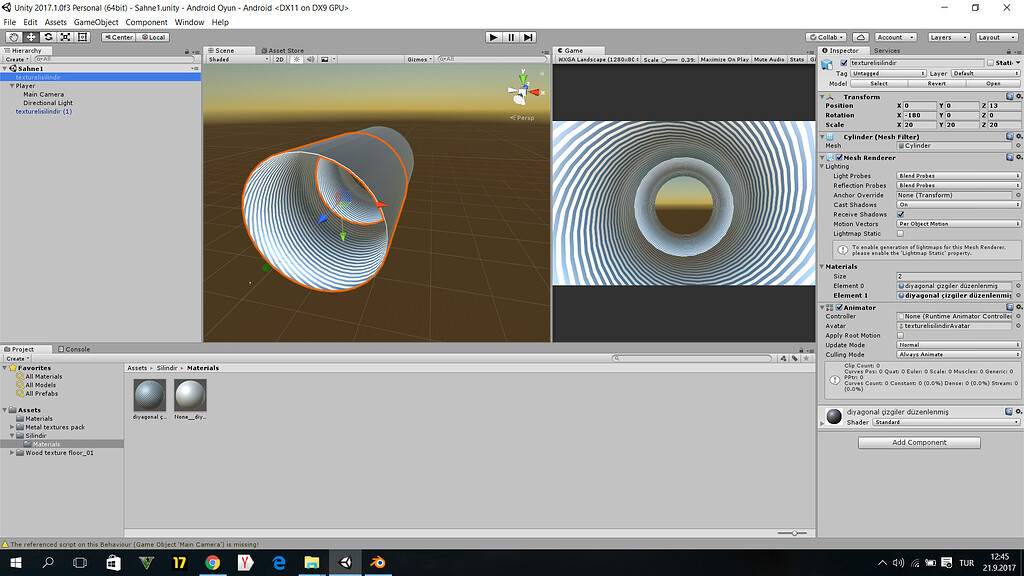Select the Scale tool
Viewport: 1024px width, 576px height.
pos(66,36)
